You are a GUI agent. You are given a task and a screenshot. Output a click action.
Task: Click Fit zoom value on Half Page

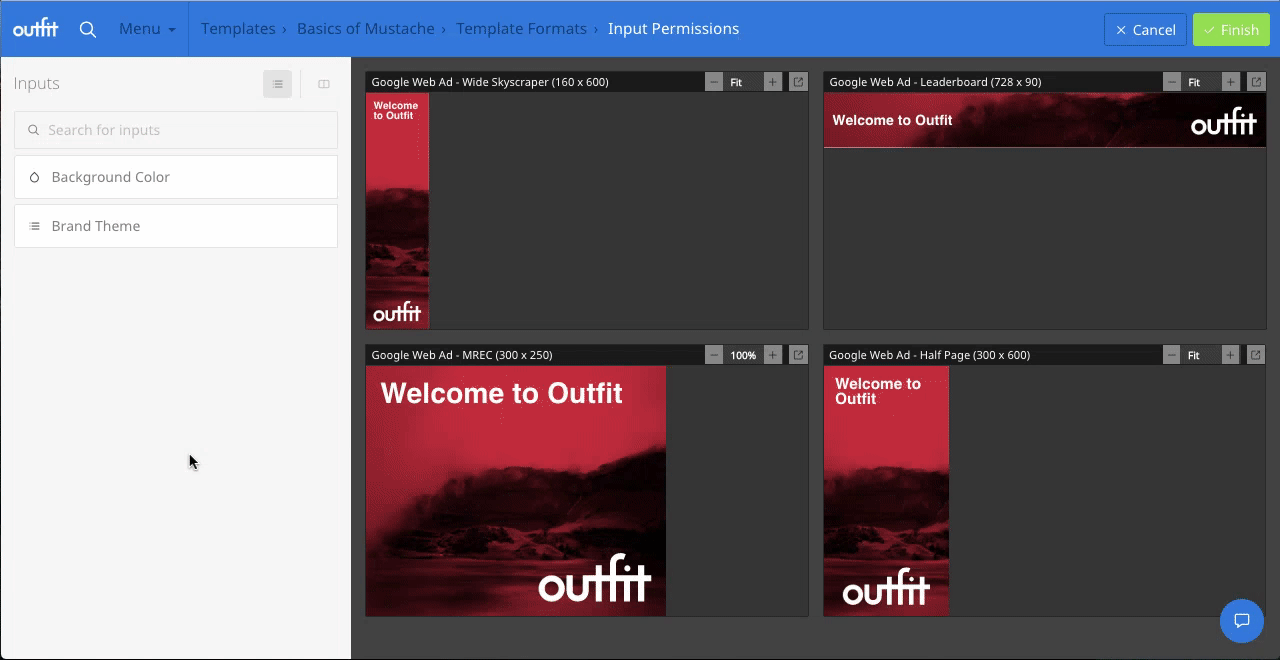[x=1194, y=356]
